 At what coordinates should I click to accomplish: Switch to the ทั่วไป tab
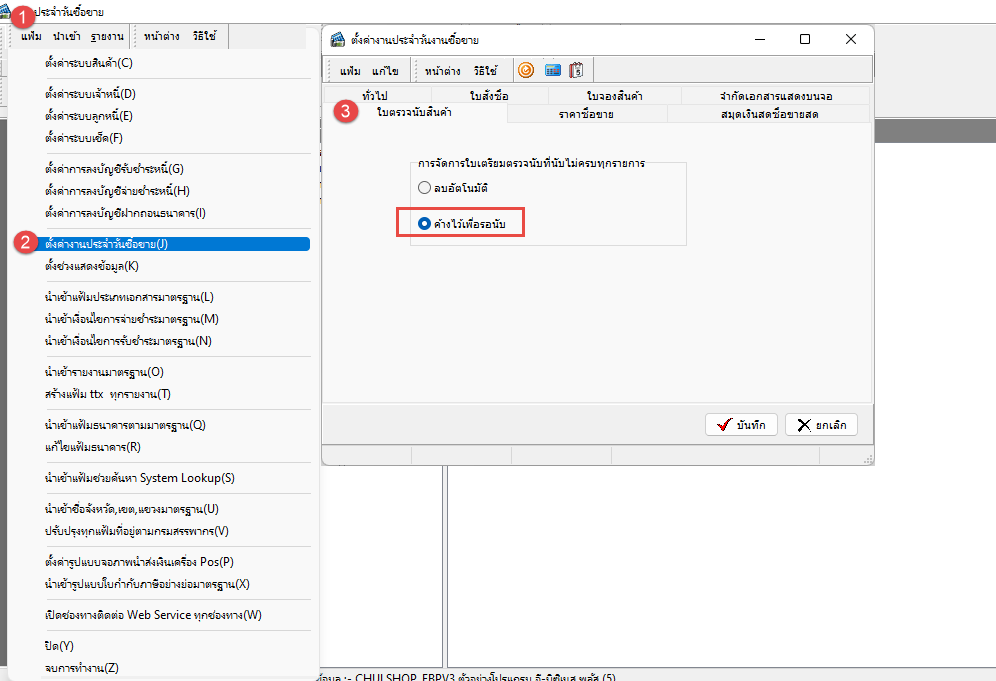[375, 96]
